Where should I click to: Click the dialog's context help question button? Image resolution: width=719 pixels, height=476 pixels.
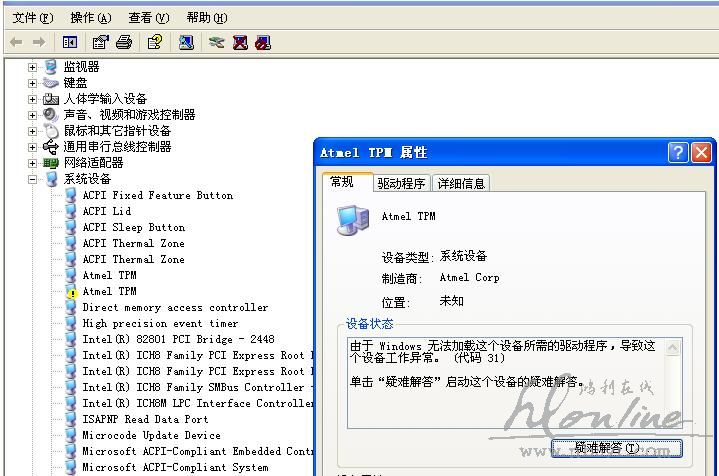pos(678,153)
